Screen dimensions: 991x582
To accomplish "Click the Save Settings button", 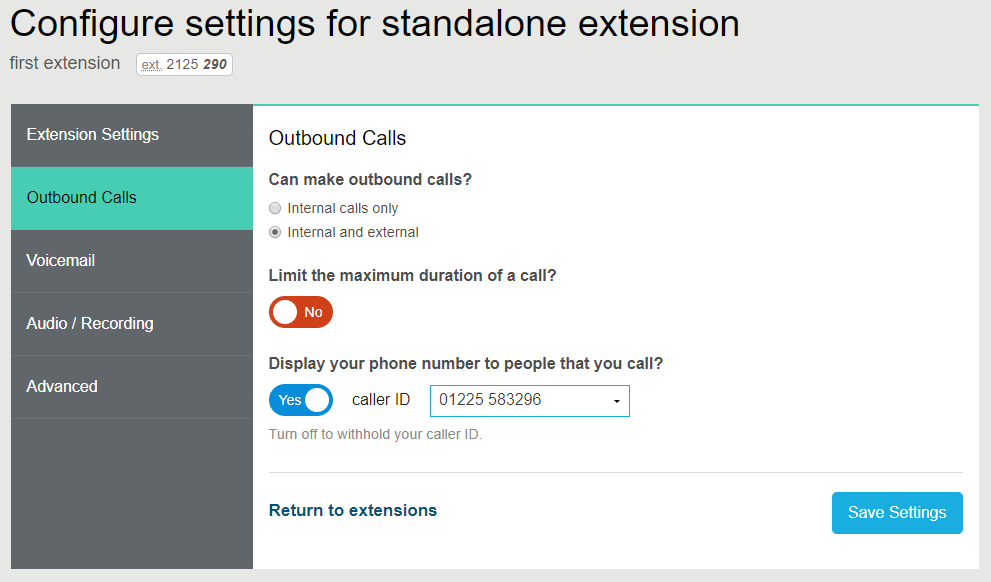I will [x=896, y=512].
